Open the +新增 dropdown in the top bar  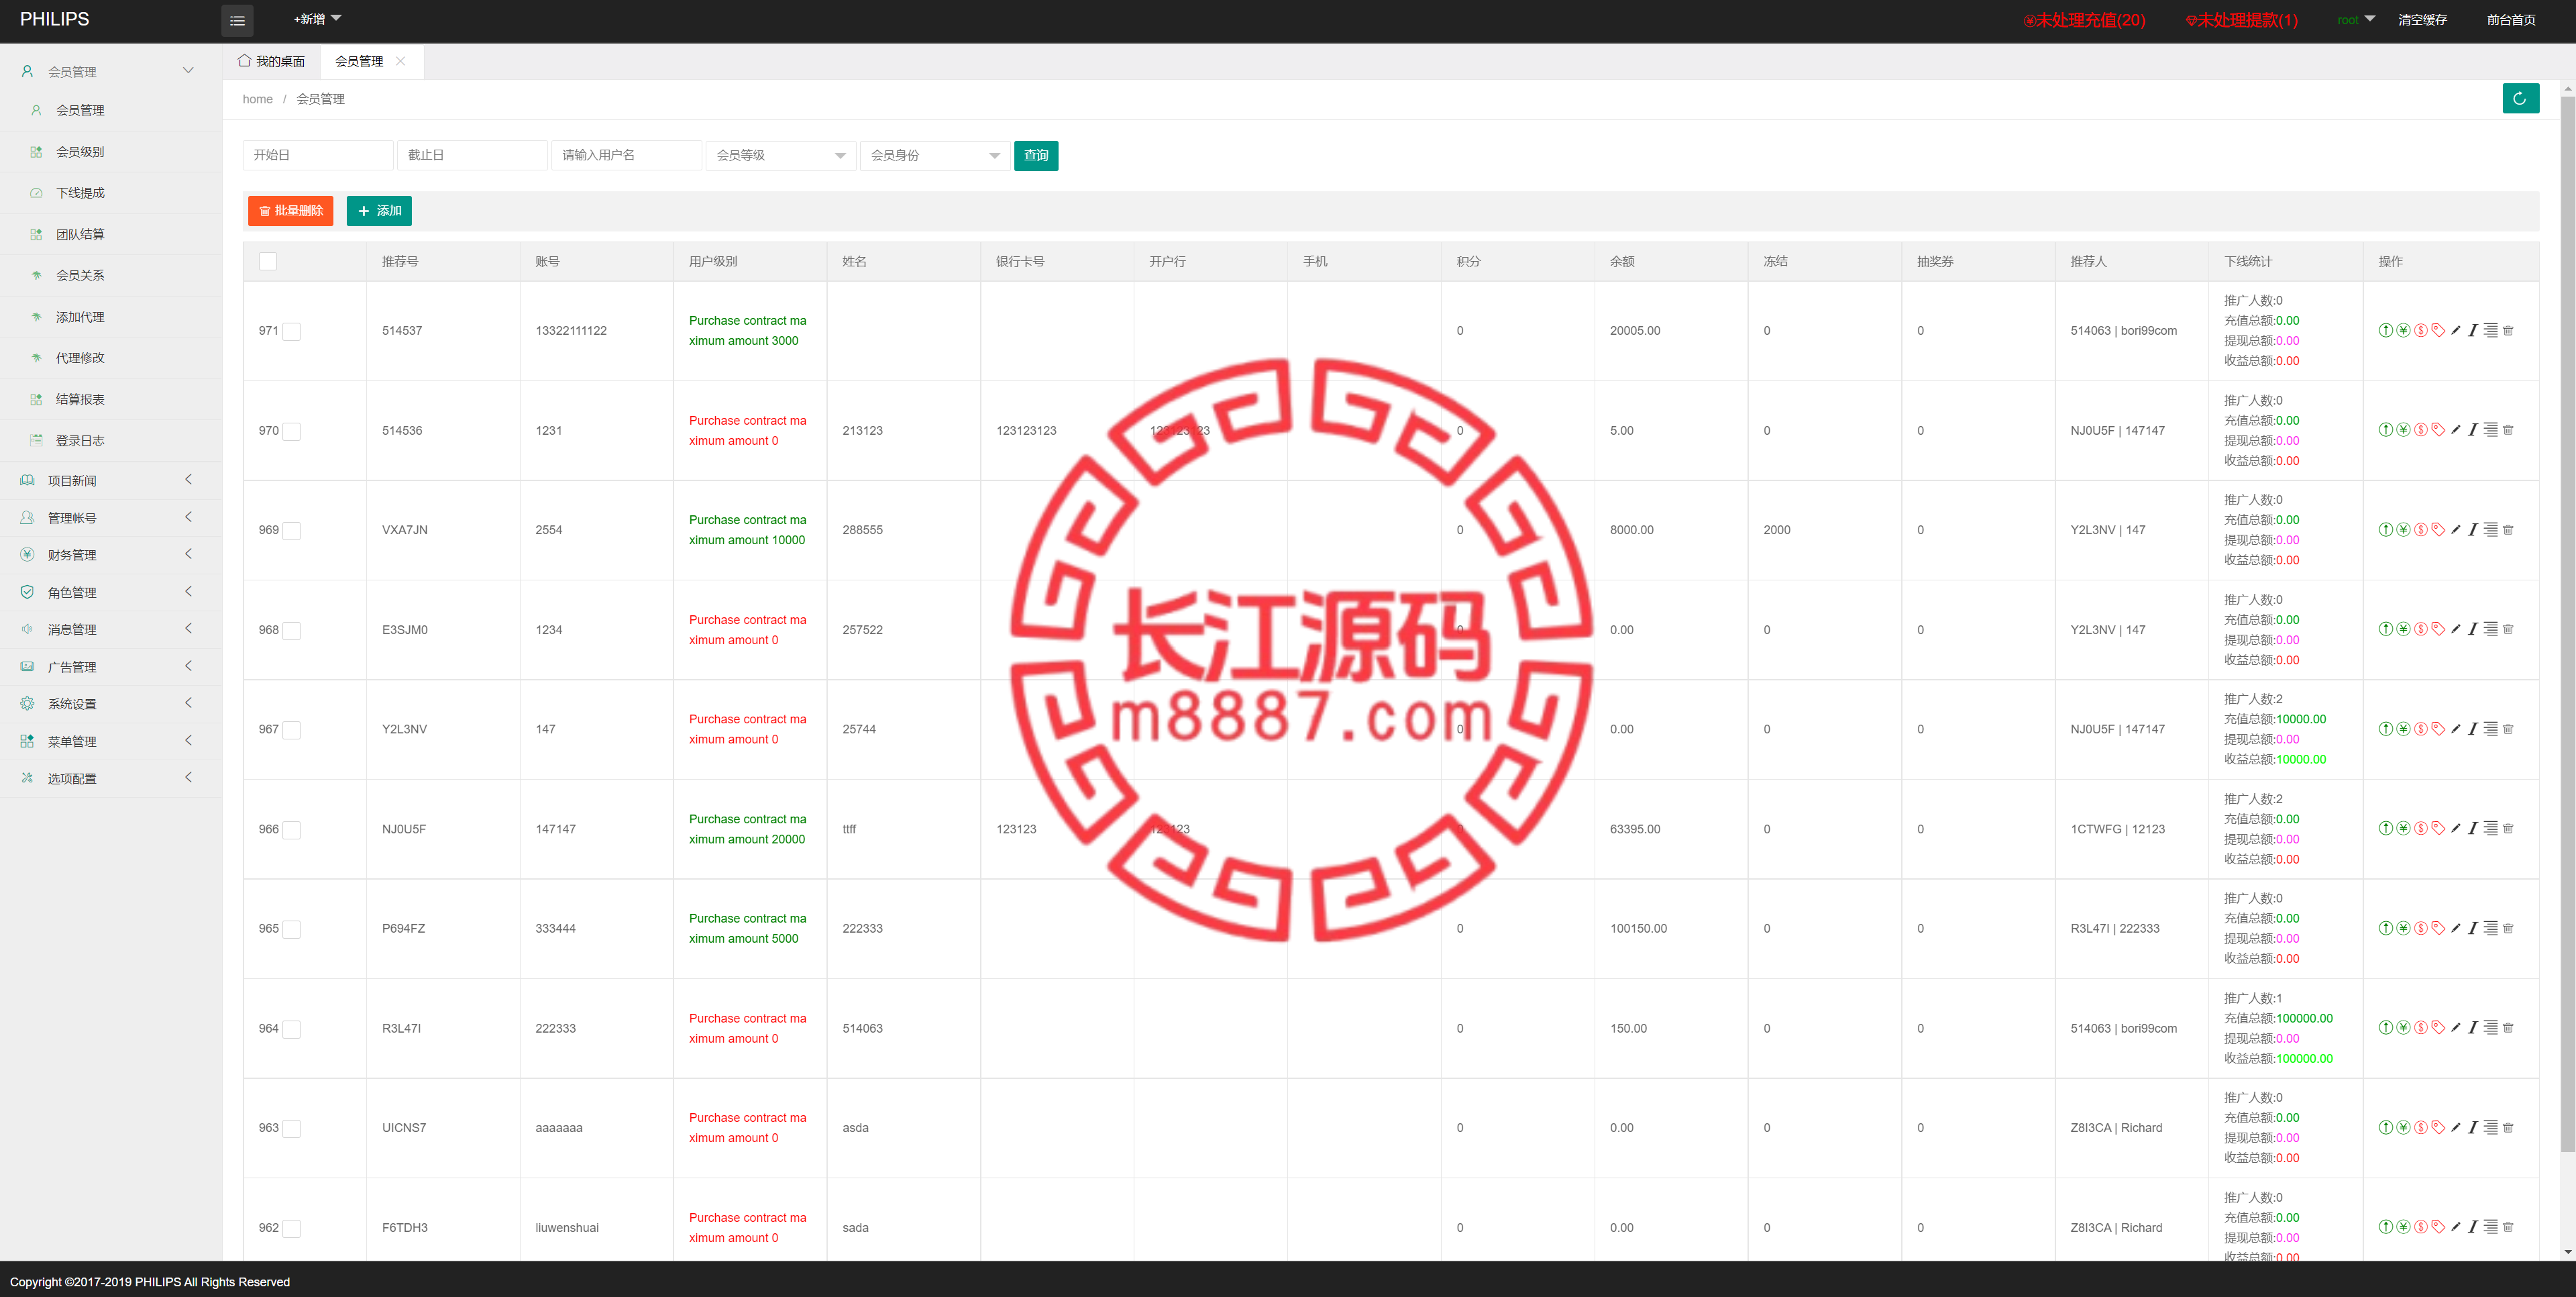click(x=317, y=19)
